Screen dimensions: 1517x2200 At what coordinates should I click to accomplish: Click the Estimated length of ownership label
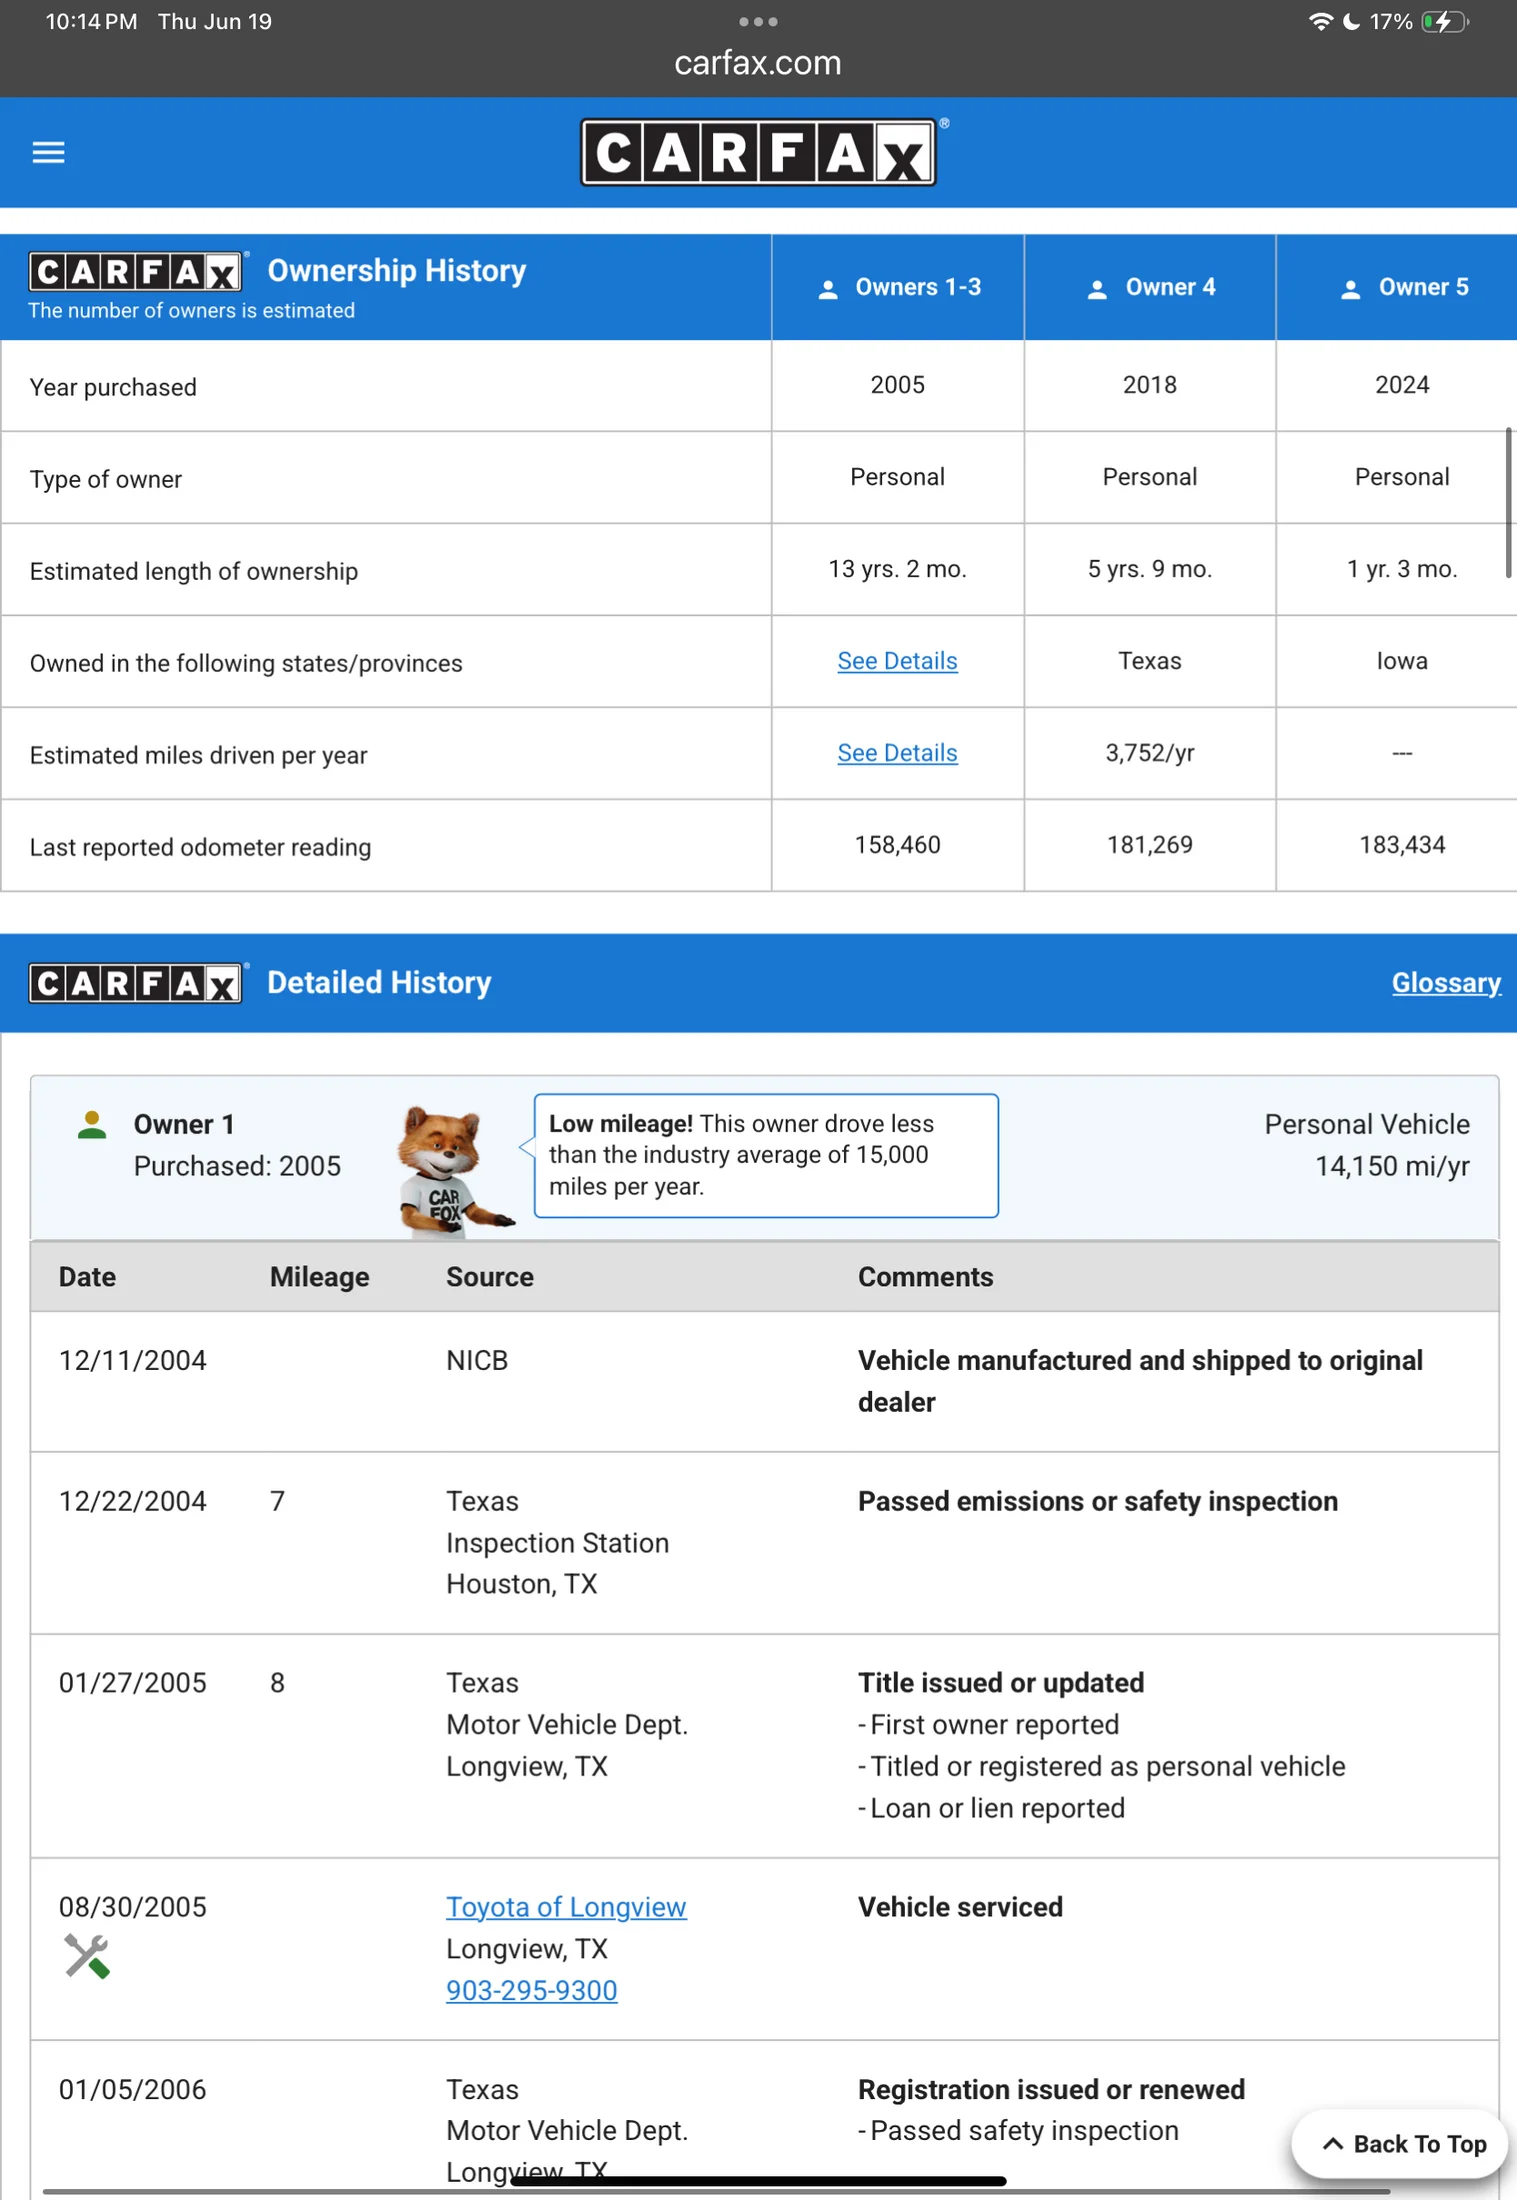click(x=194, y=571)
